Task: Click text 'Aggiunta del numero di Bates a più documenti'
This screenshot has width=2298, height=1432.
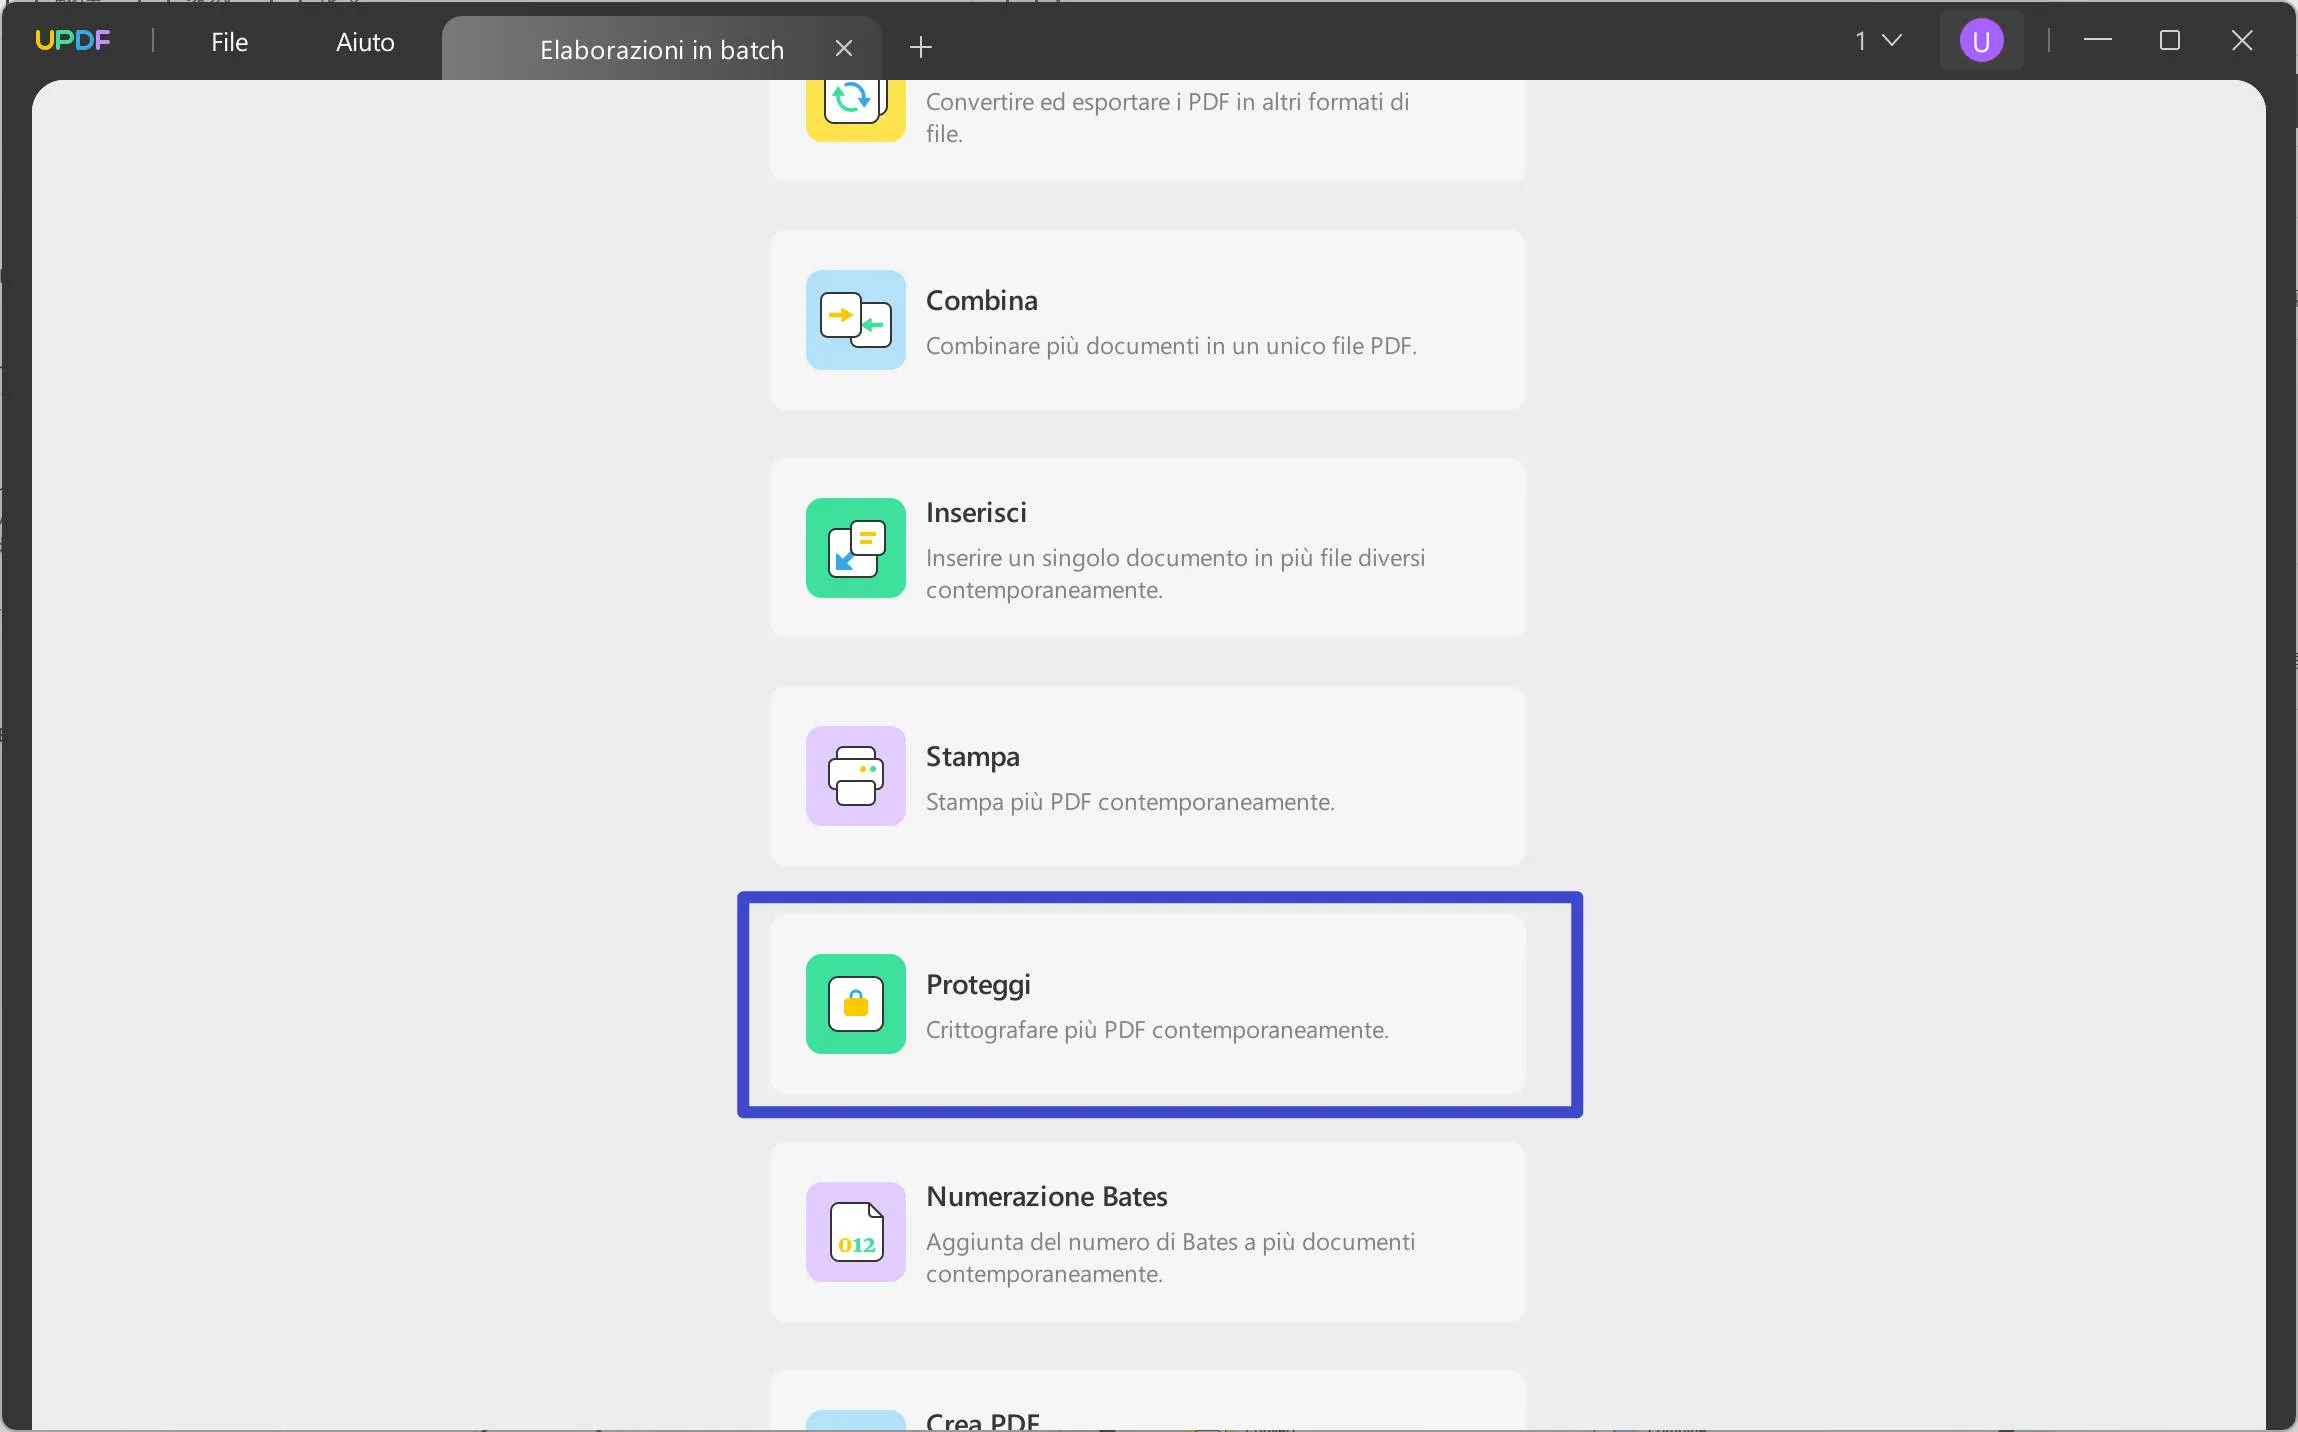Action: (1170, 1242)
